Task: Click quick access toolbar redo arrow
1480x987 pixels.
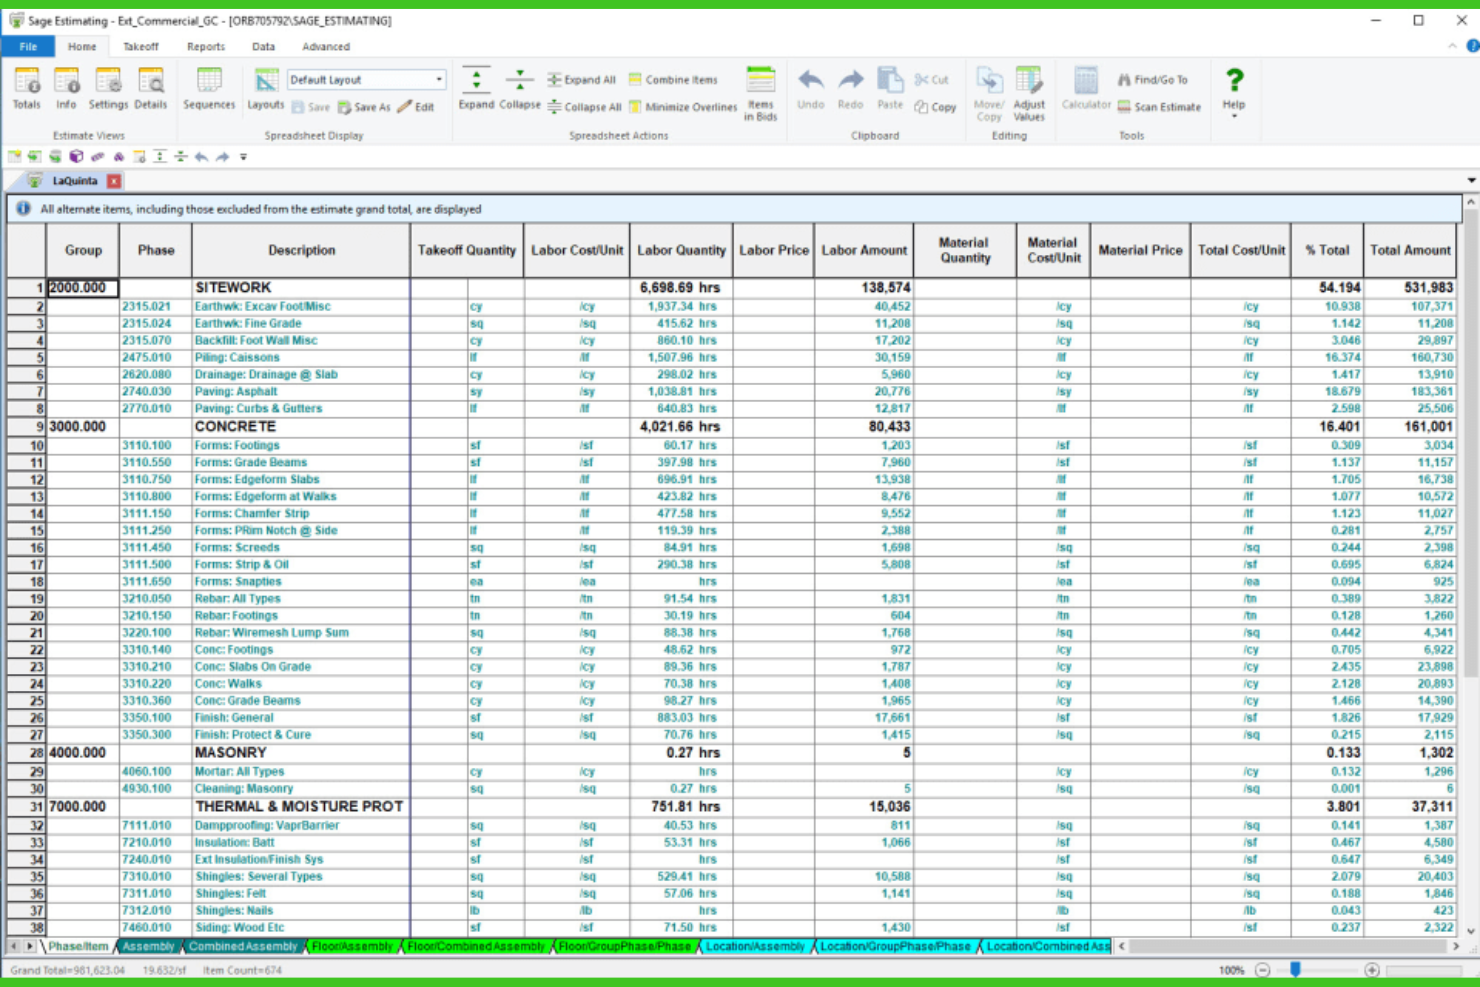Action: pyautogui.click(x=222, y=156)
